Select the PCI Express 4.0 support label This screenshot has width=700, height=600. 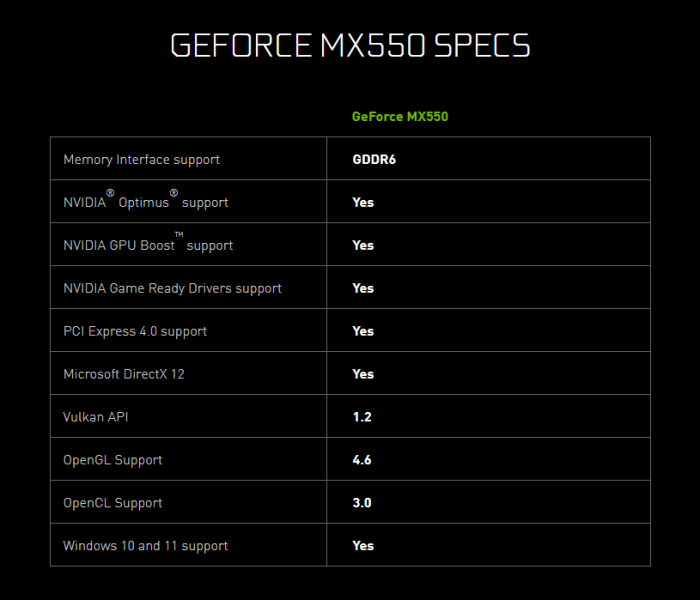click(x=135, y=331)
